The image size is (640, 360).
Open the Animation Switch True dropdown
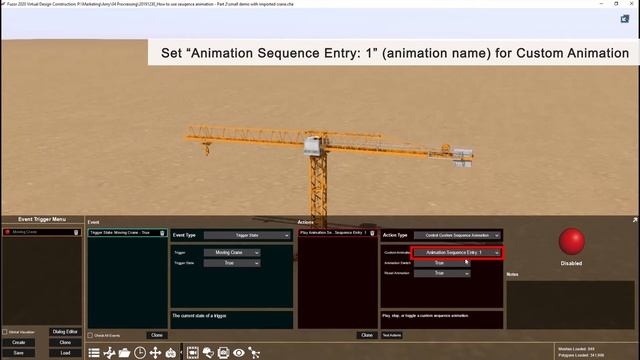(442, 263)
